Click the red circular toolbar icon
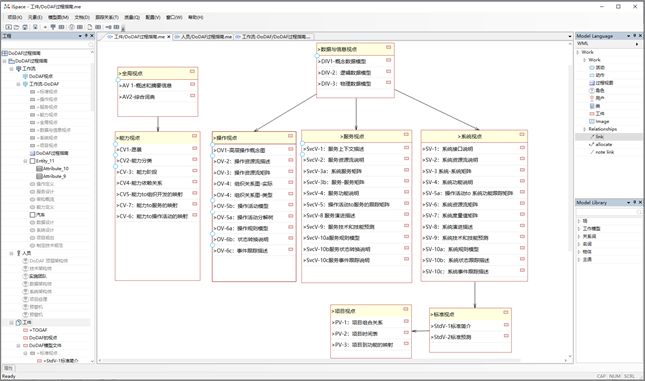Image resolution: width=645 pixels, height=381 pixels. click(72, 27)
